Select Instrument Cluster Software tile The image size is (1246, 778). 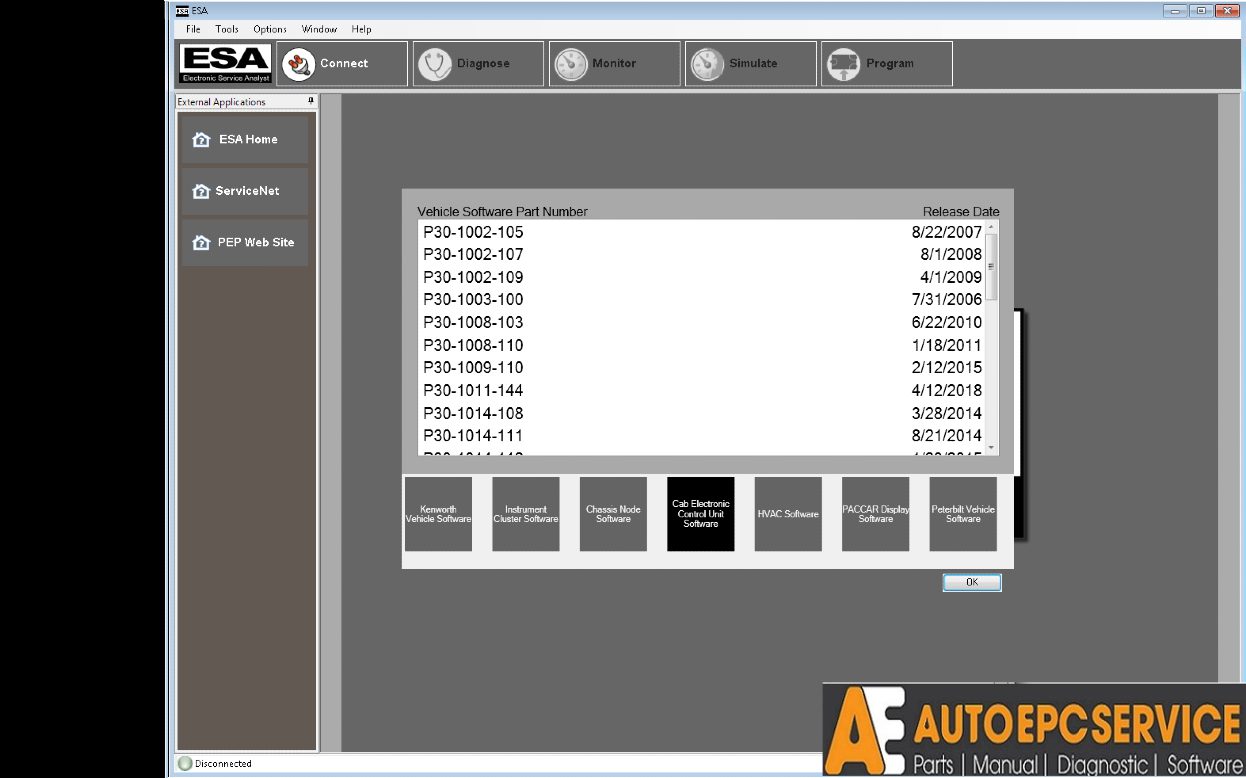(x=526, y=514)
